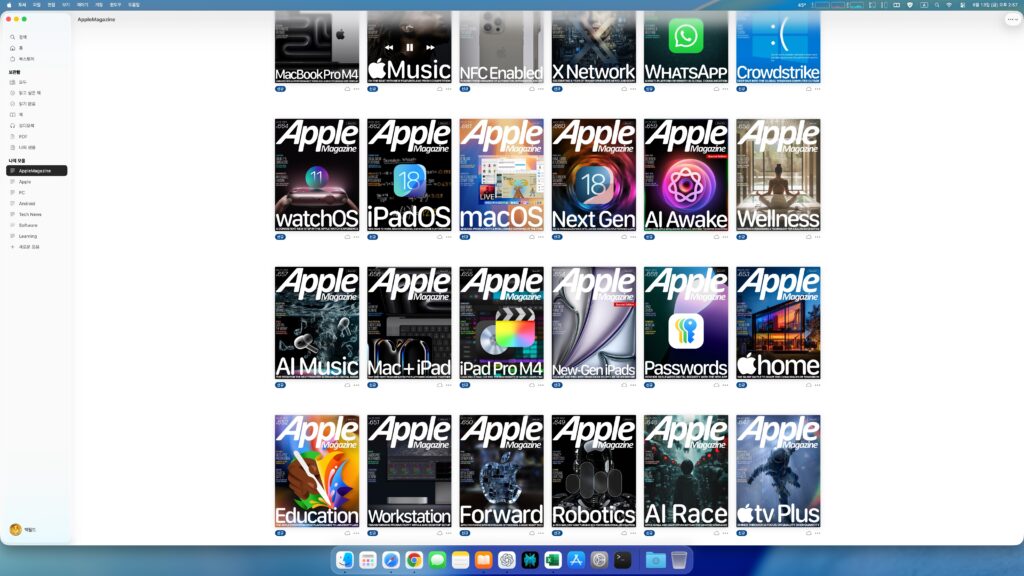
Task: Open the user account profile at sidebar bottom
Action: [22, 530]
